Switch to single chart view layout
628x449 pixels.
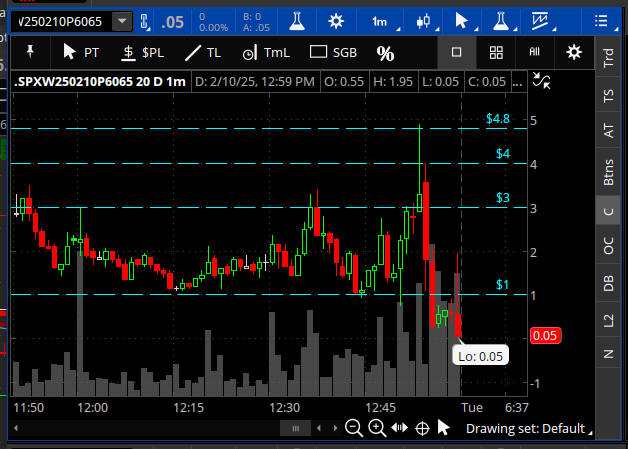457,52
